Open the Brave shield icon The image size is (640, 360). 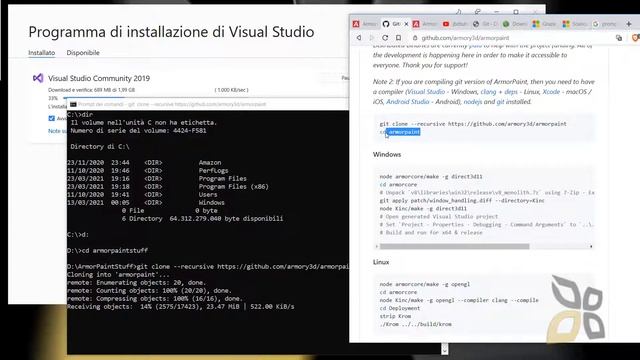635,38
